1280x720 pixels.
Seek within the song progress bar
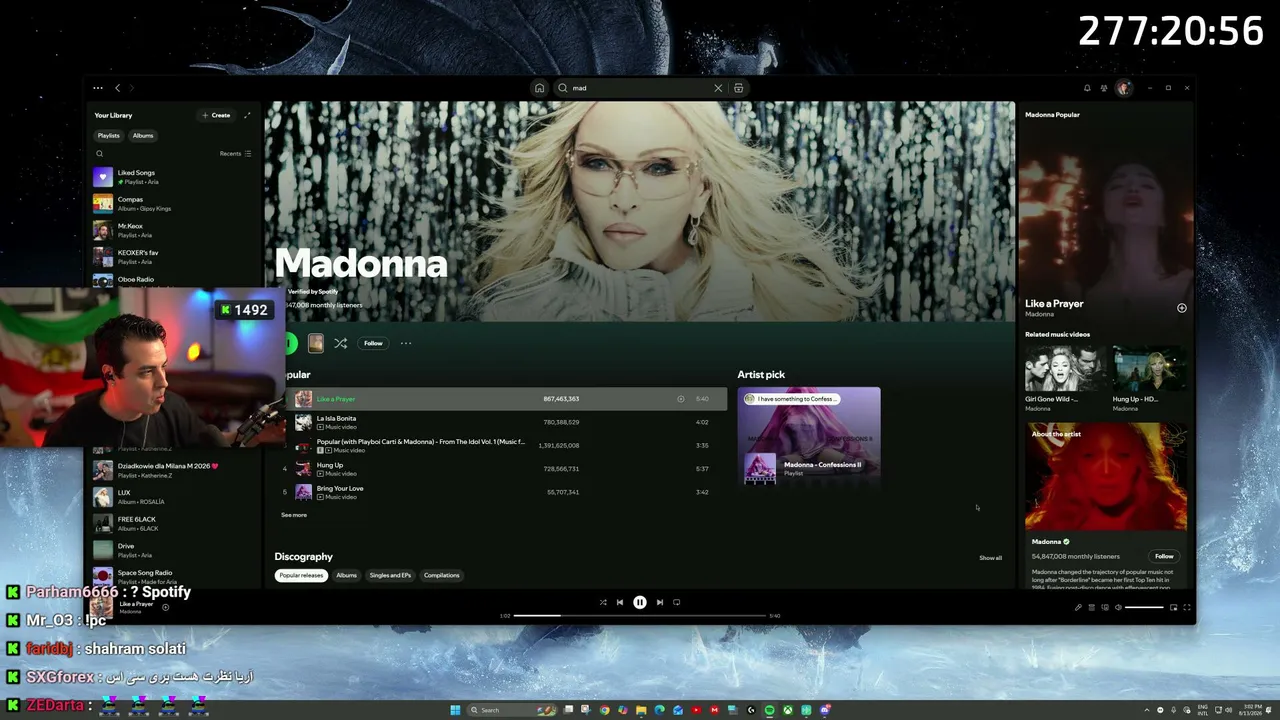[x=640, y=616]
